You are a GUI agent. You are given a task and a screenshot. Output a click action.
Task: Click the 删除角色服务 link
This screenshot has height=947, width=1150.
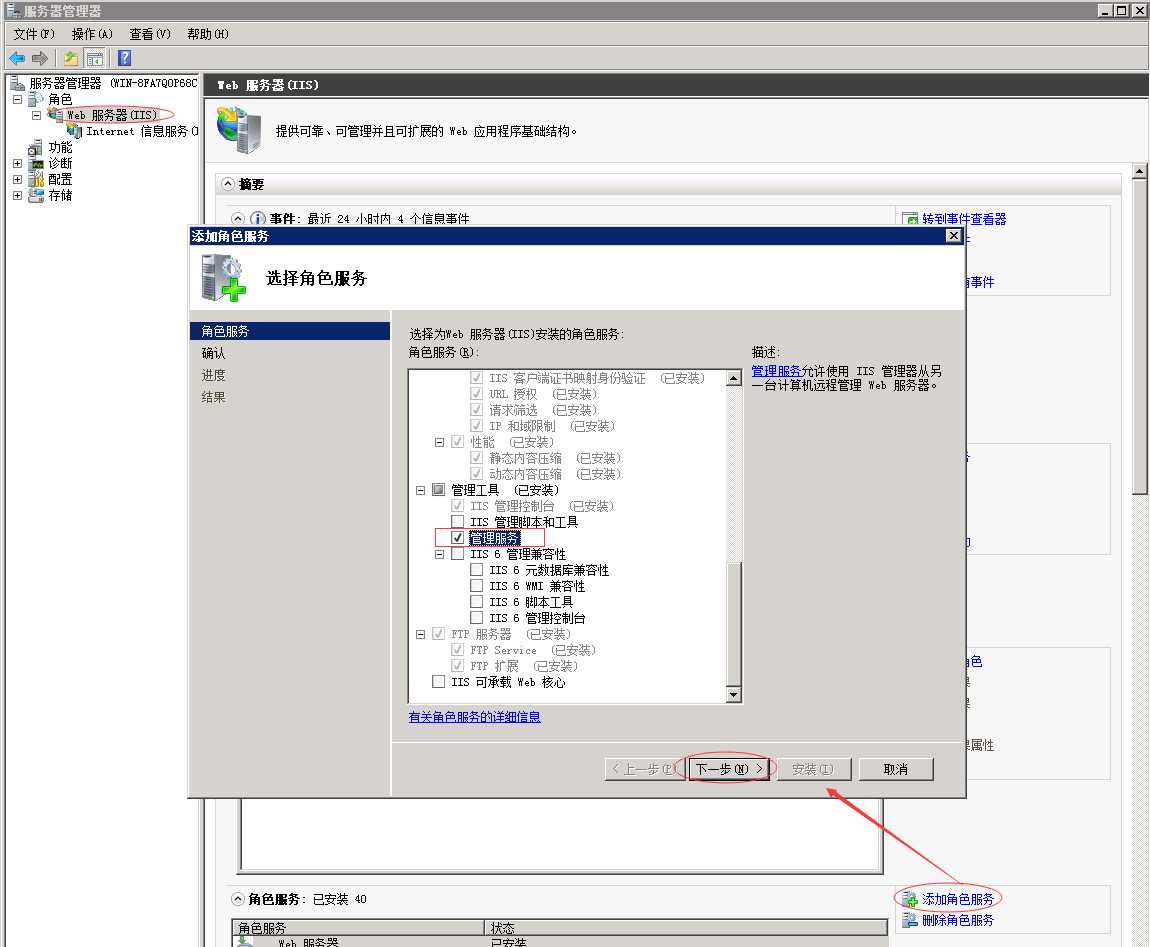(958, 920)
